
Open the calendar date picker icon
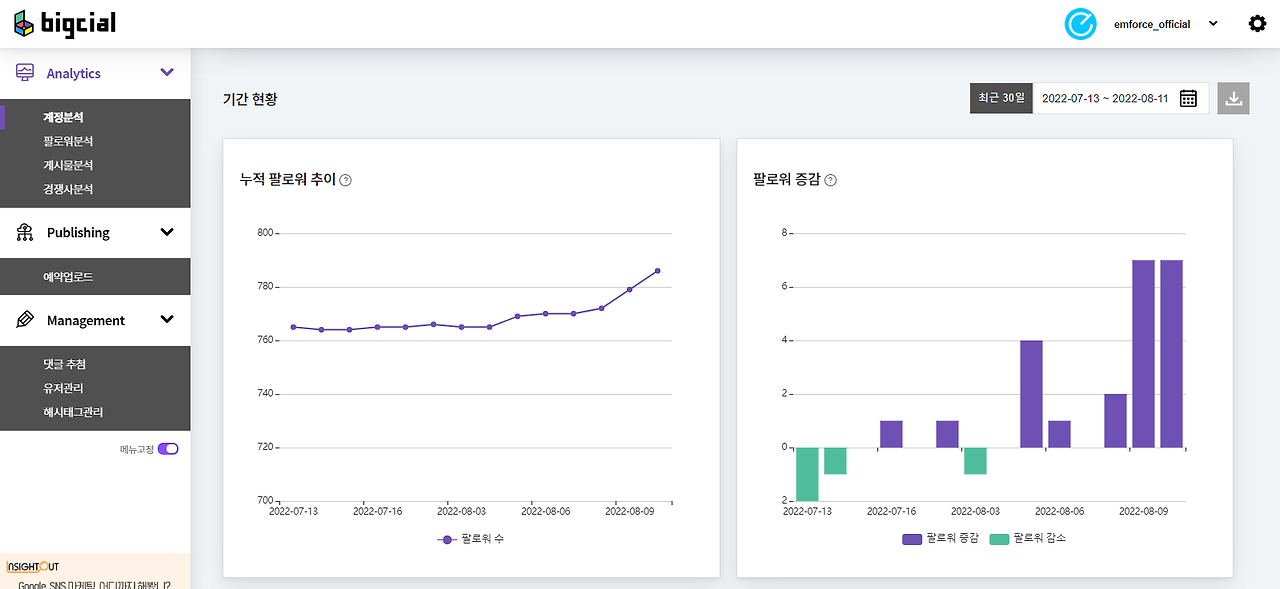1188,98
